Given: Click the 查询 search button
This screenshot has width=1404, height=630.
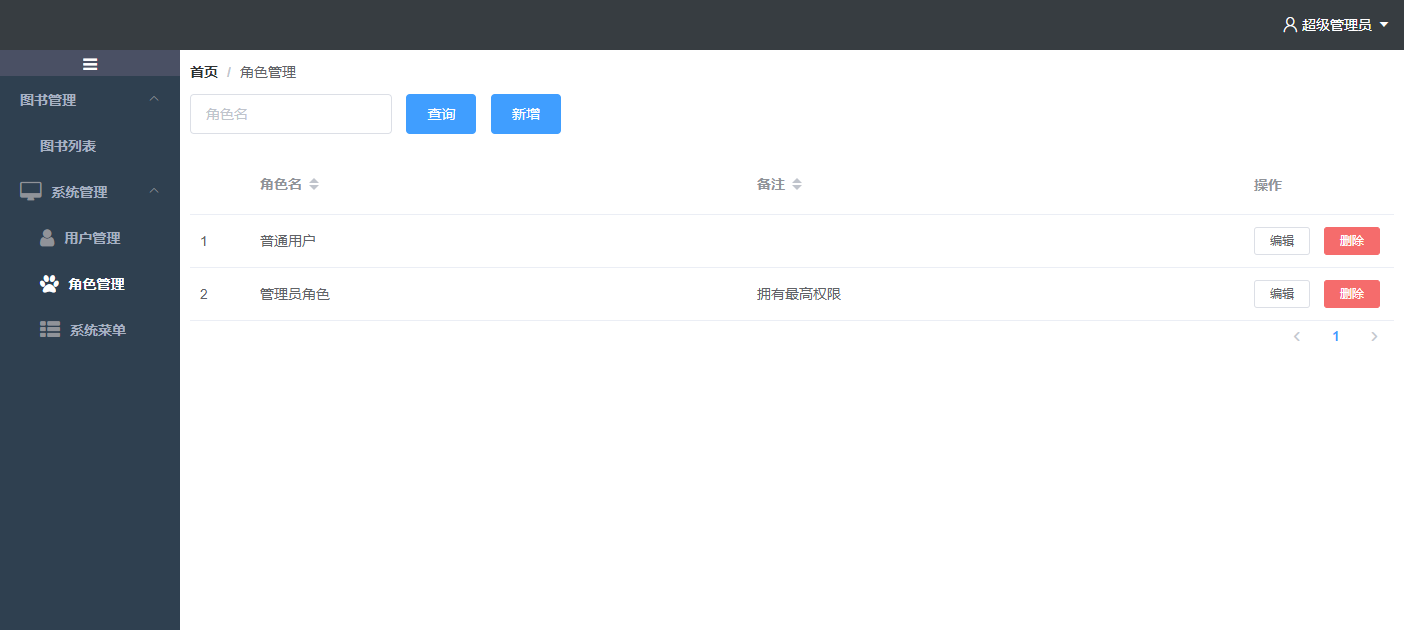Looking at the screenshot, I should (x=441, y=114).
